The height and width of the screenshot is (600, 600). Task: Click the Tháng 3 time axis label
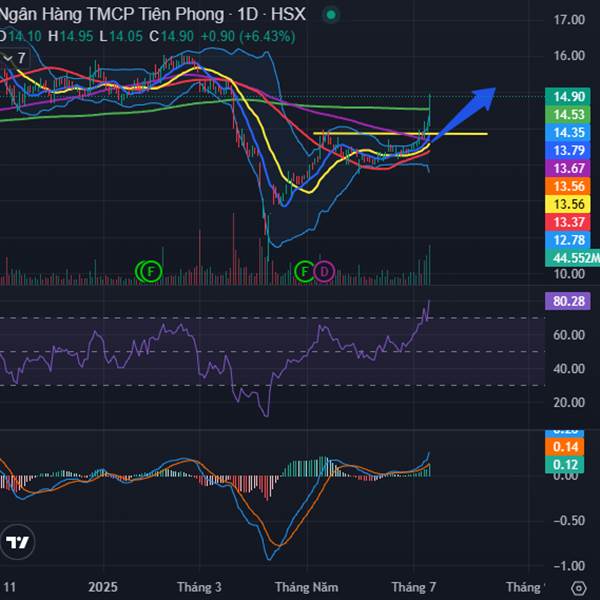coord(199,587)
